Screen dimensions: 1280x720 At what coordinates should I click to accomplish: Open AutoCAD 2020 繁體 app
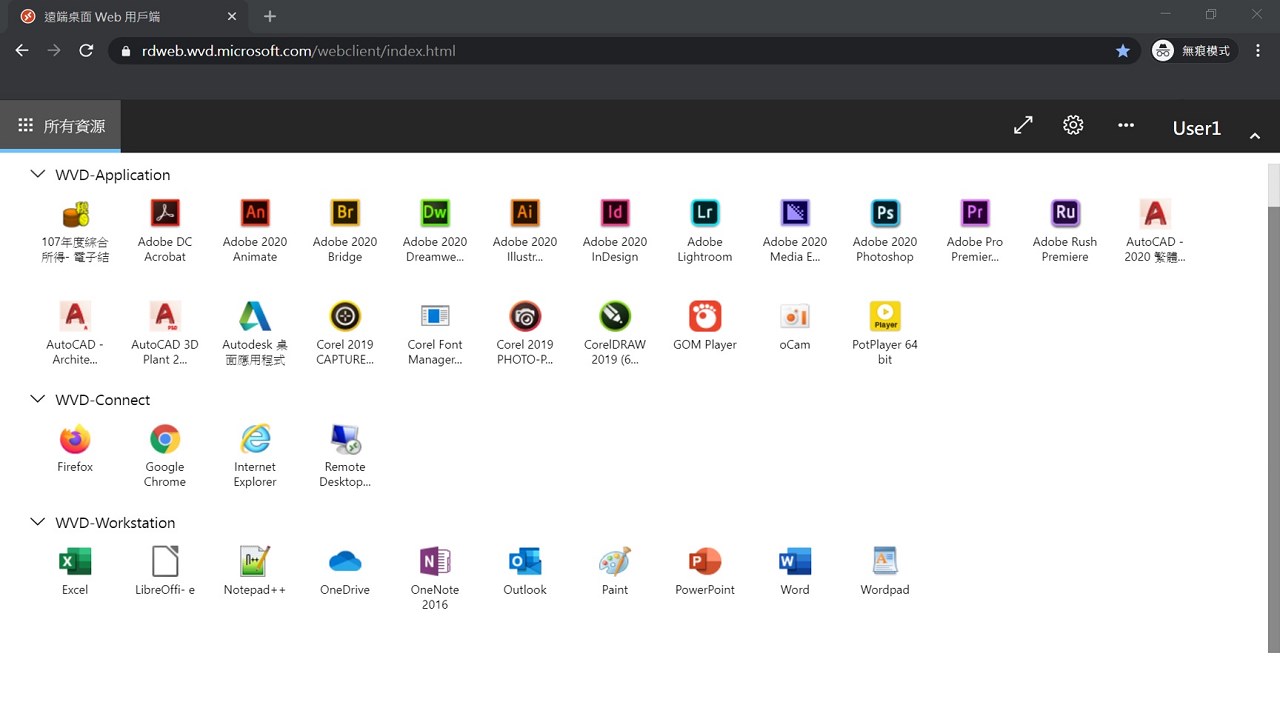click(x=1155, y=230)
